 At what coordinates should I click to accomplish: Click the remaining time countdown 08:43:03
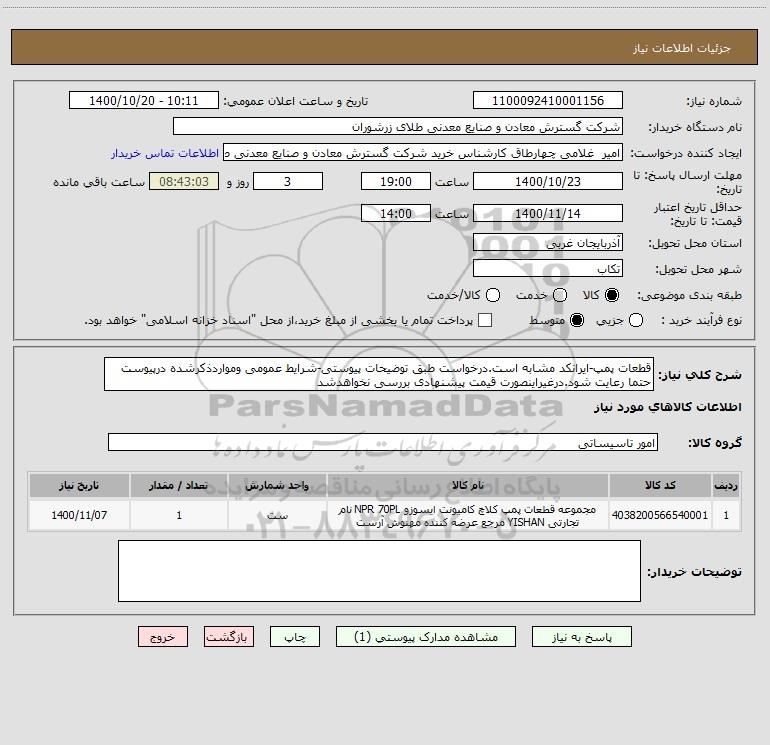click(x=184, y=181)
